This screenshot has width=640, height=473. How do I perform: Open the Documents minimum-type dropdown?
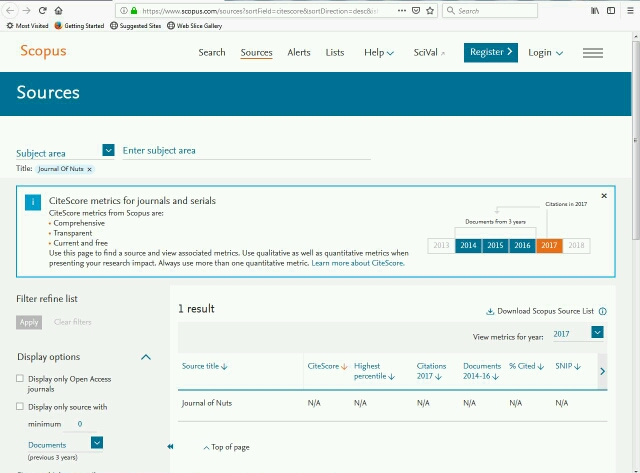97,443
